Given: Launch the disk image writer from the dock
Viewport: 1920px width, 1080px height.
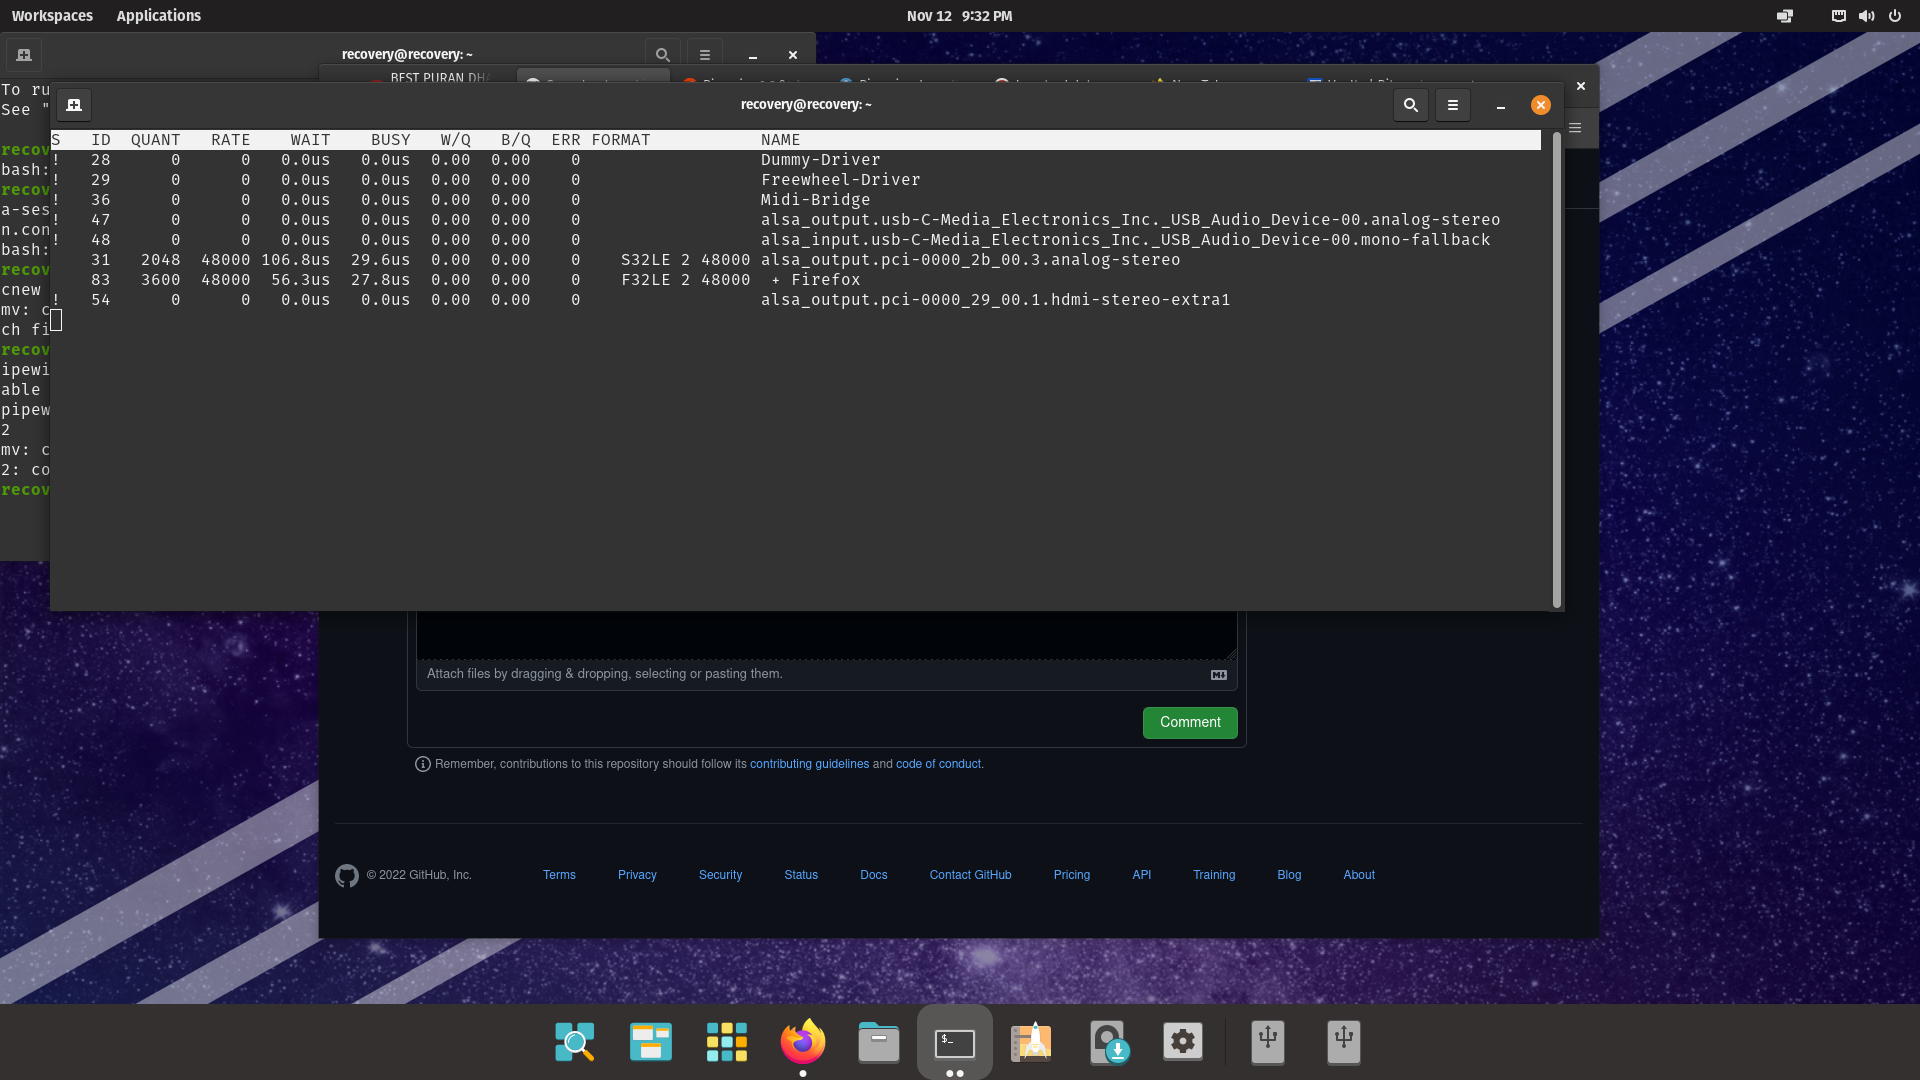Looking at the screenshot, I should click(x=1108, y=1041).
